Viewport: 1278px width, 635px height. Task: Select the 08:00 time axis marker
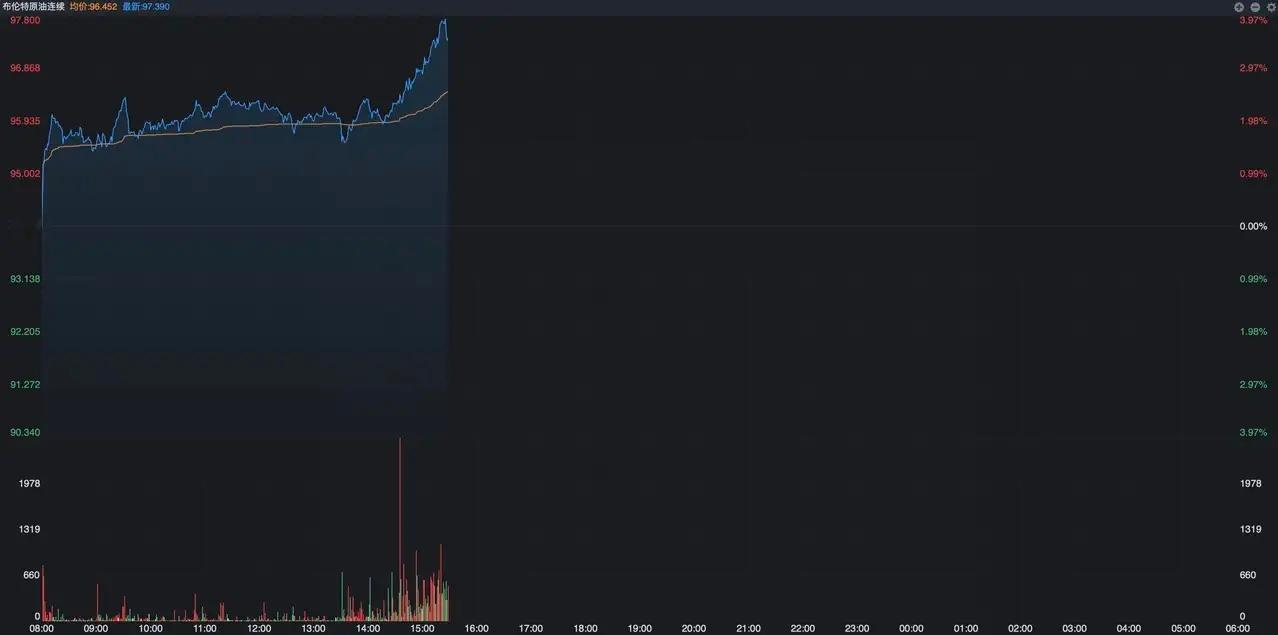pyautogui.click(x=42, y=629)
